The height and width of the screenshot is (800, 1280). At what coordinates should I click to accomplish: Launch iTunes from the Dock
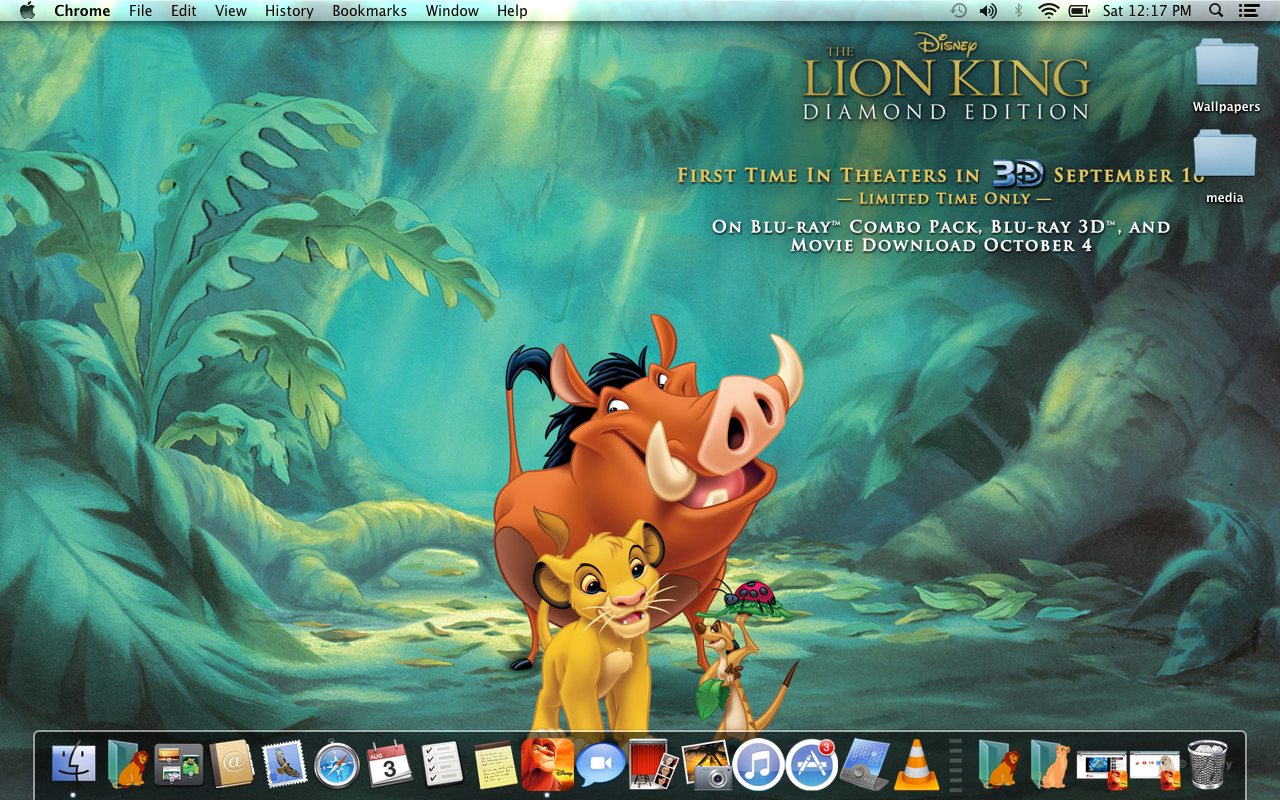pyautogui.click(x=758, y=766)
